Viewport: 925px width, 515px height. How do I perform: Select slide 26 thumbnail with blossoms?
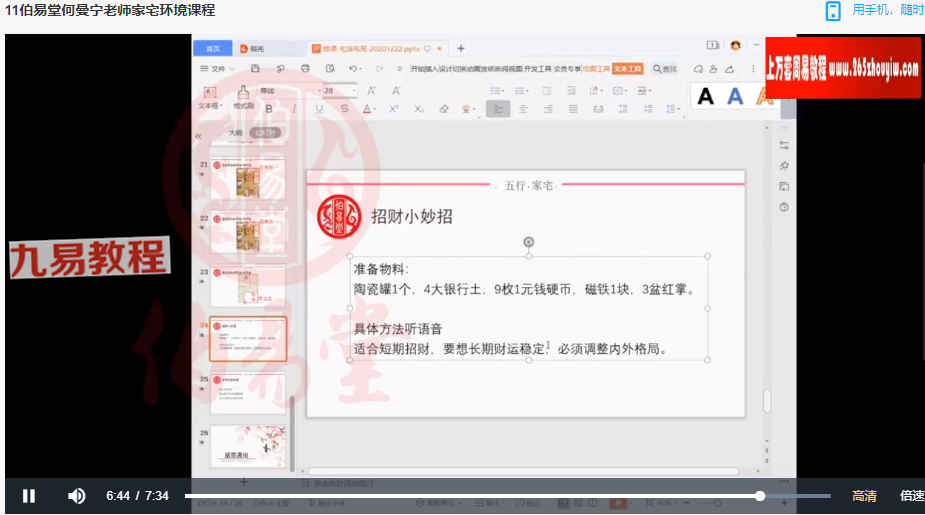248,447
